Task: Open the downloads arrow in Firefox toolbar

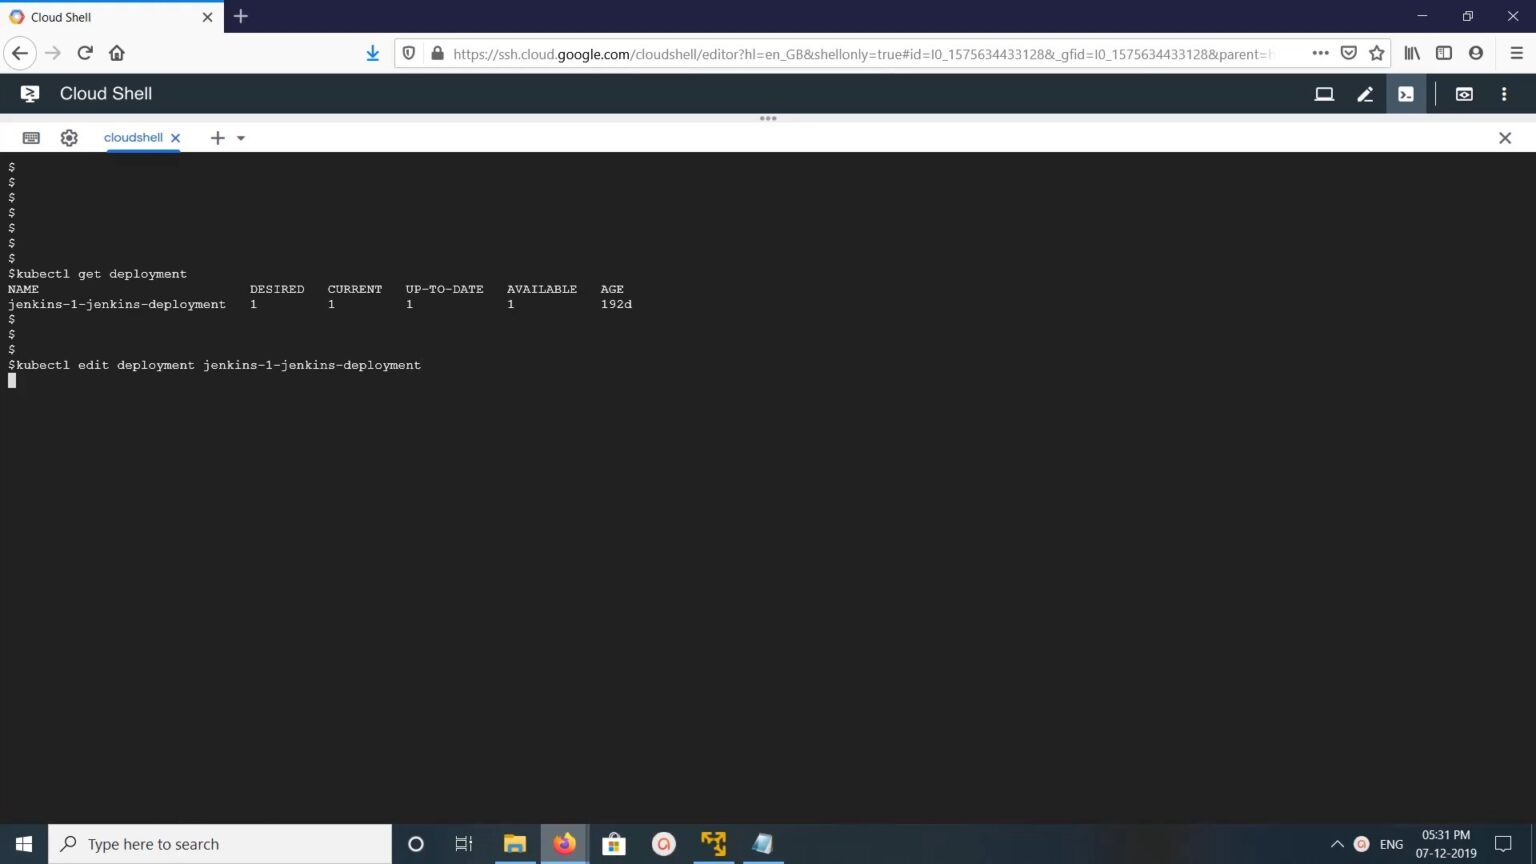Action: point(372,53)
